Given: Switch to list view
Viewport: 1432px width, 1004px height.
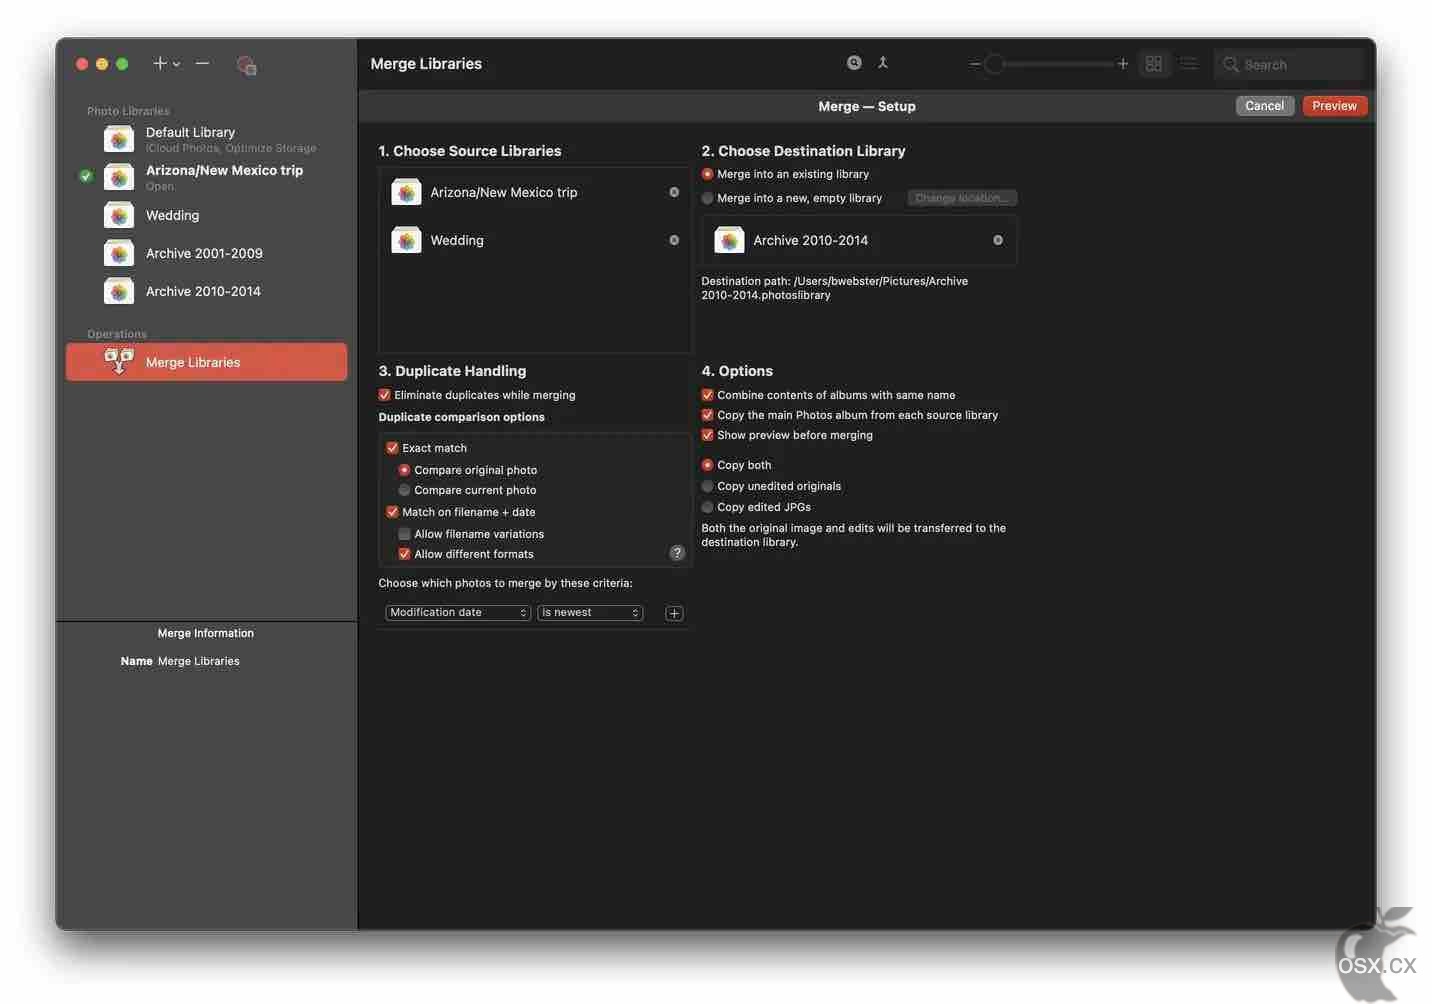Looking at the screenshot, I should [1189, 64].
